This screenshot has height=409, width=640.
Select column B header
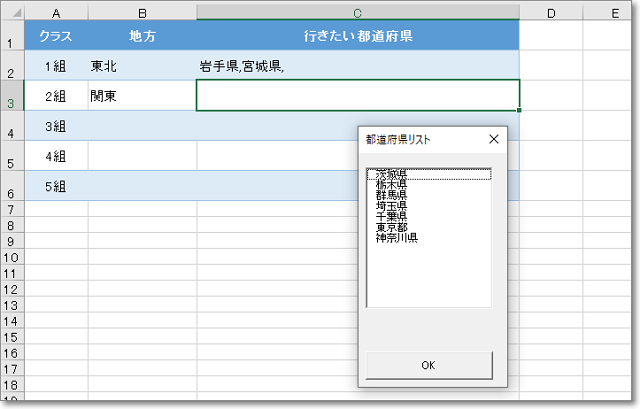142,12
